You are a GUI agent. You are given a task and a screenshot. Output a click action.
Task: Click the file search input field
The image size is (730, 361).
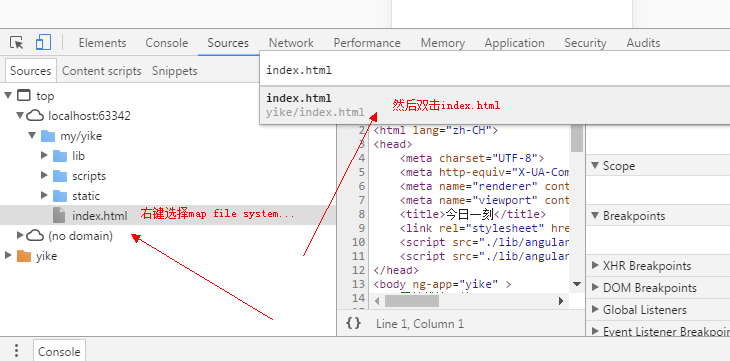click(x=494, y=70)
